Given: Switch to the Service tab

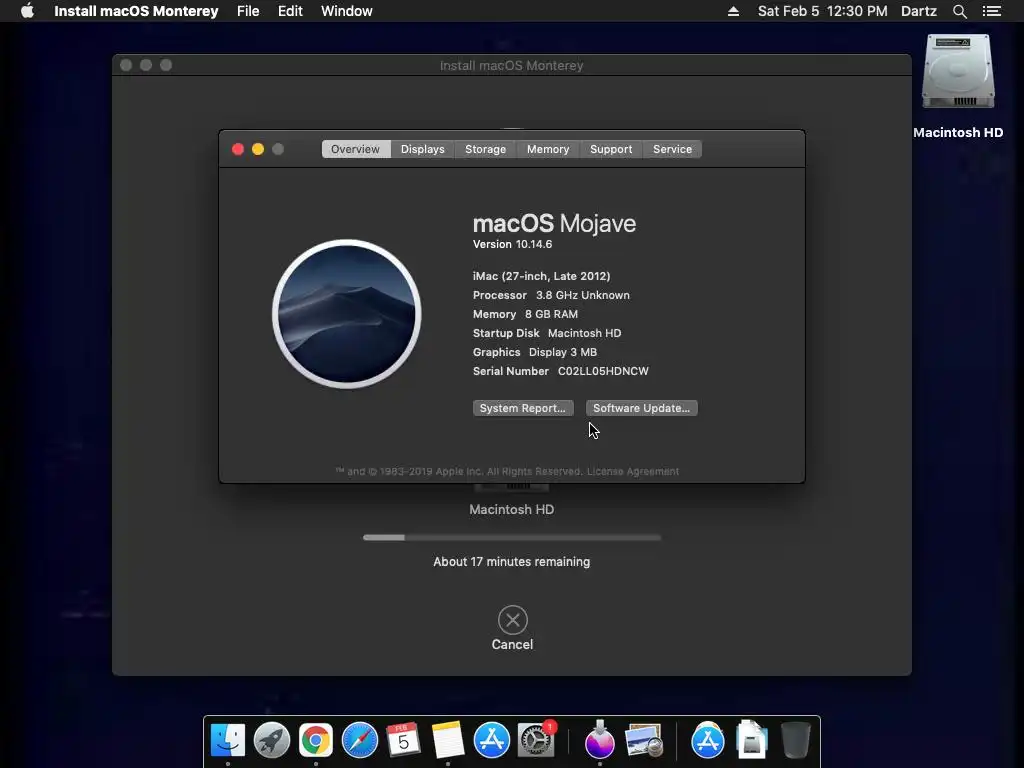Looking at the screenshot, I should (673, 149).
